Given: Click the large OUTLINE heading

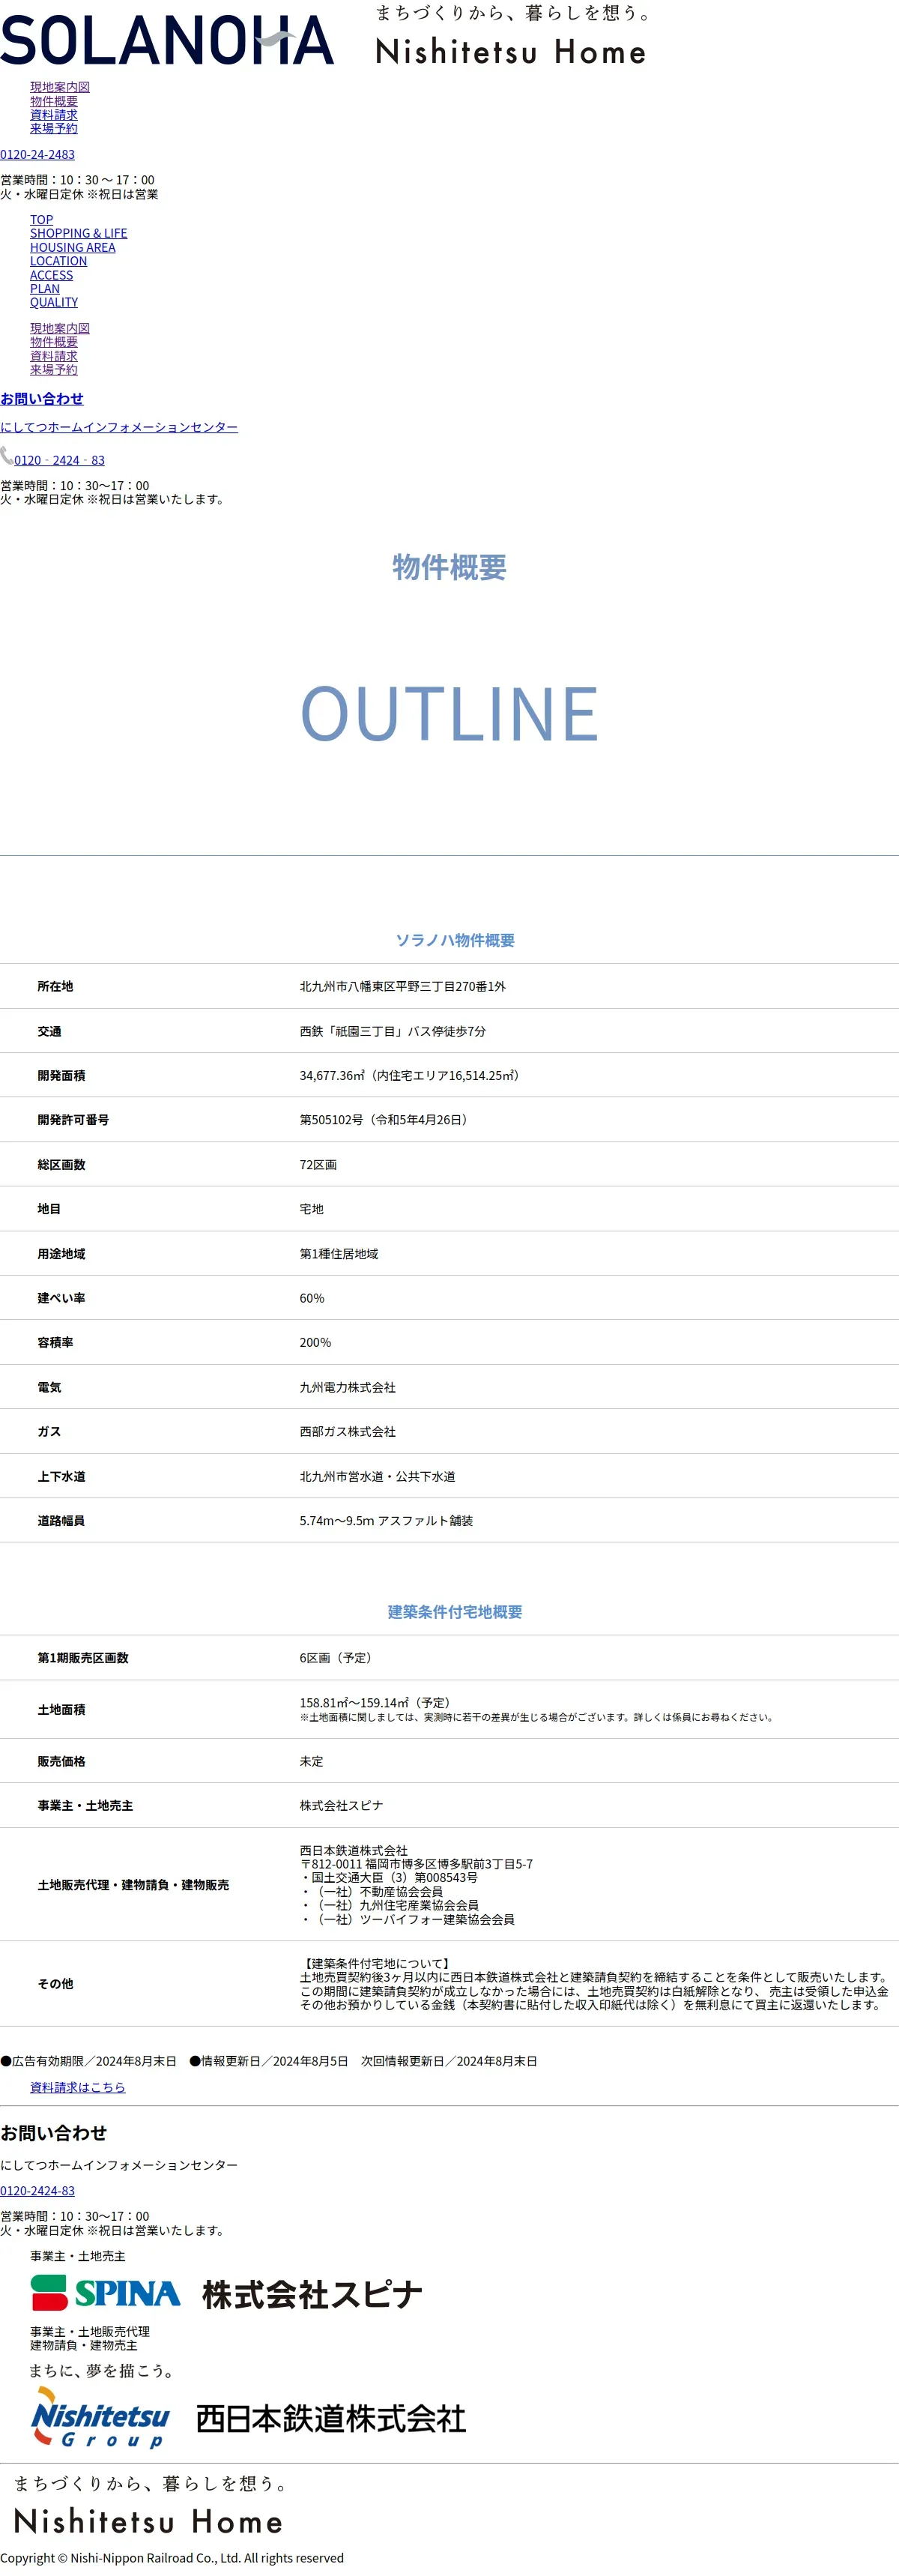Looking at the screenshot, I should click(450, 713).
